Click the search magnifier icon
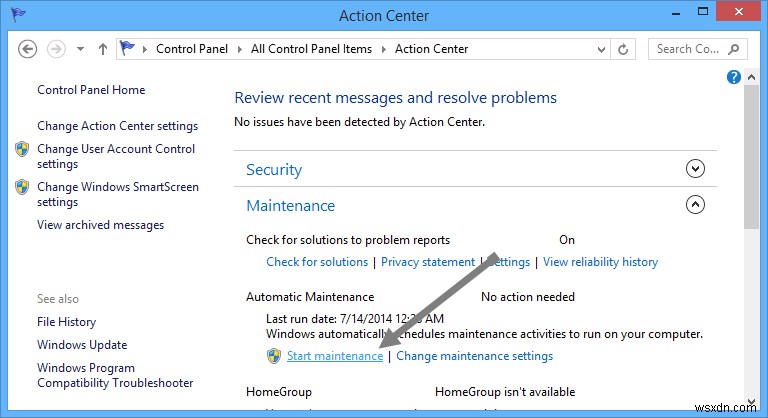This screenshot has width=768, height=418. pos(734,49)
